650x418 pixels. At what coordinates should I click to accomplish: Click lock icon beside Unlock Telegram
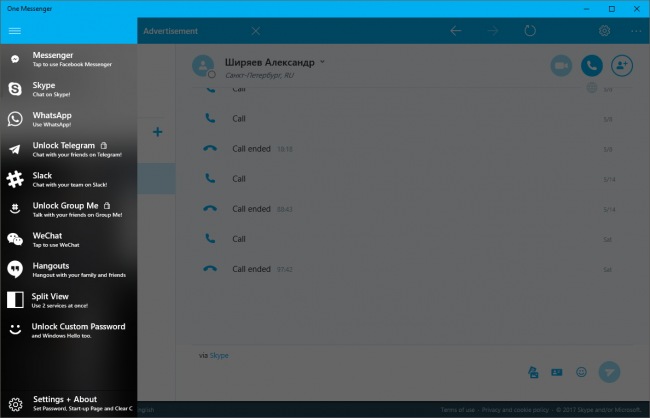click(104, 145)
